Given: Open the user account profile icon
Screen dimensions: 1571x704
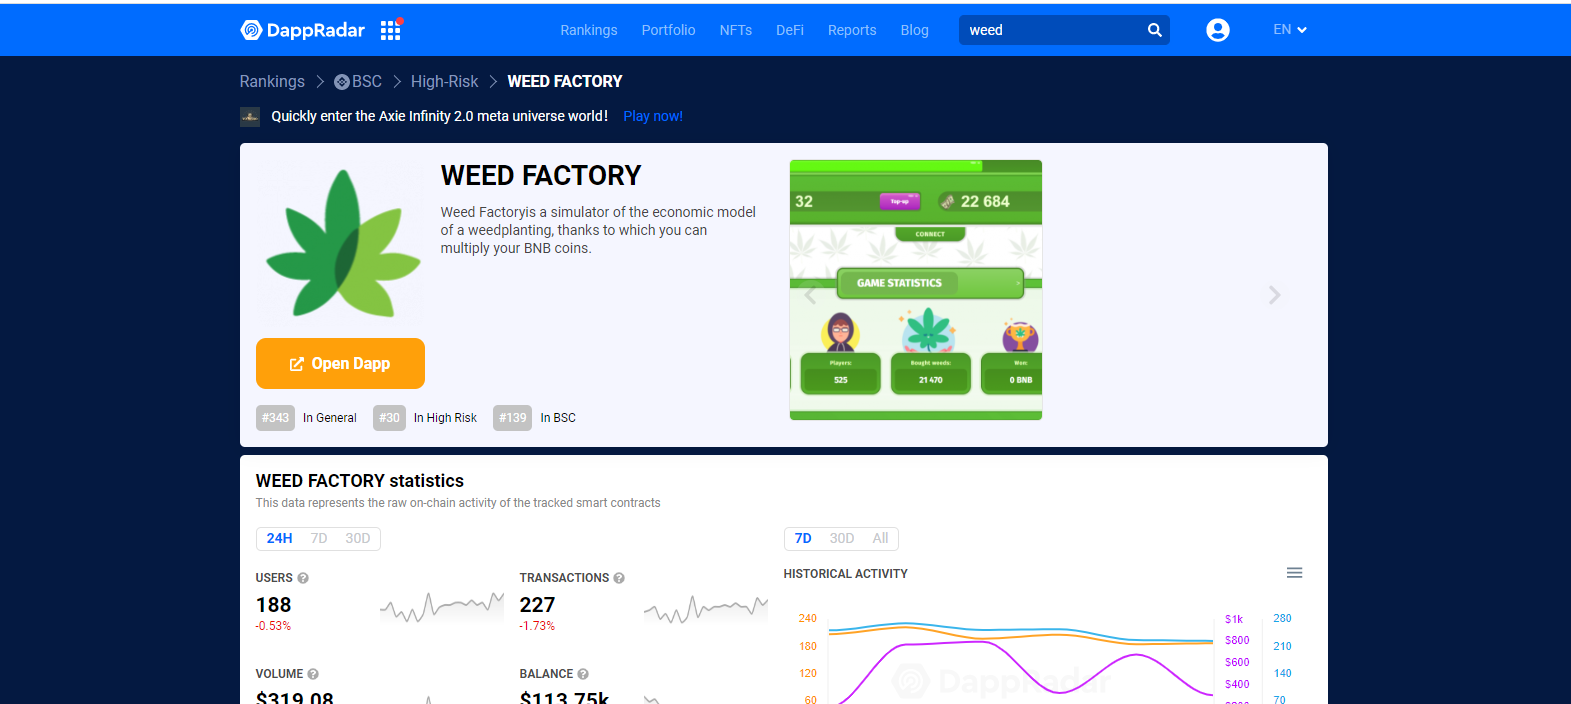Looking at the screenshot, I should click(x=1217, y=30).
